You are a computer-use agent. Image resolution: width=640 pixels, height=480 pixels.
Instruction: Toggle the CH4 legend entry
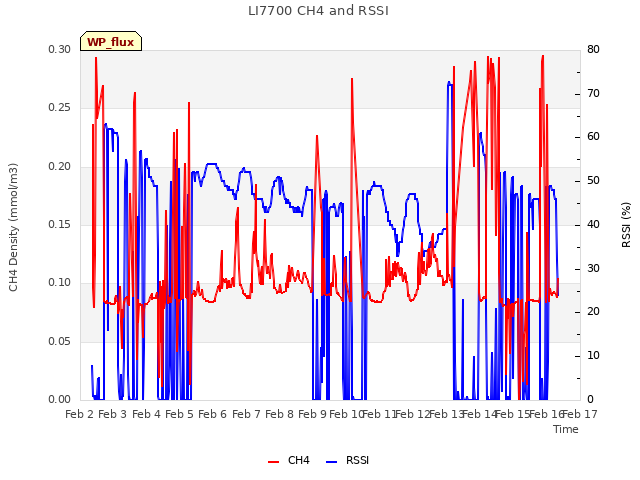tap(289, 460)
